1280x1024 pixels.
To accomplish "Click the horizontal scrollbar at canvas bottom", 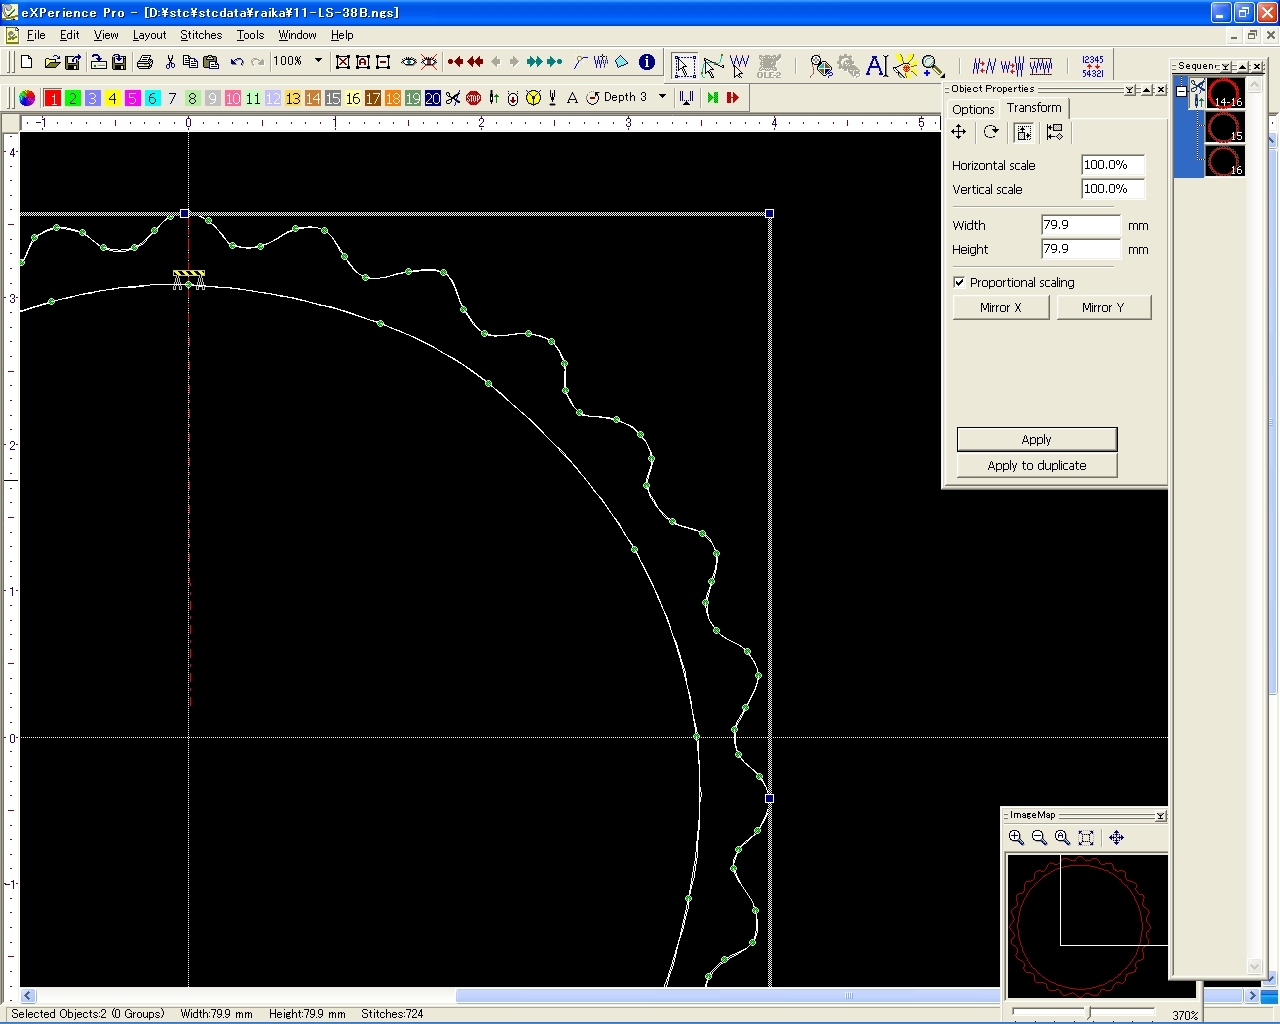I will click(x=640, y=996).
